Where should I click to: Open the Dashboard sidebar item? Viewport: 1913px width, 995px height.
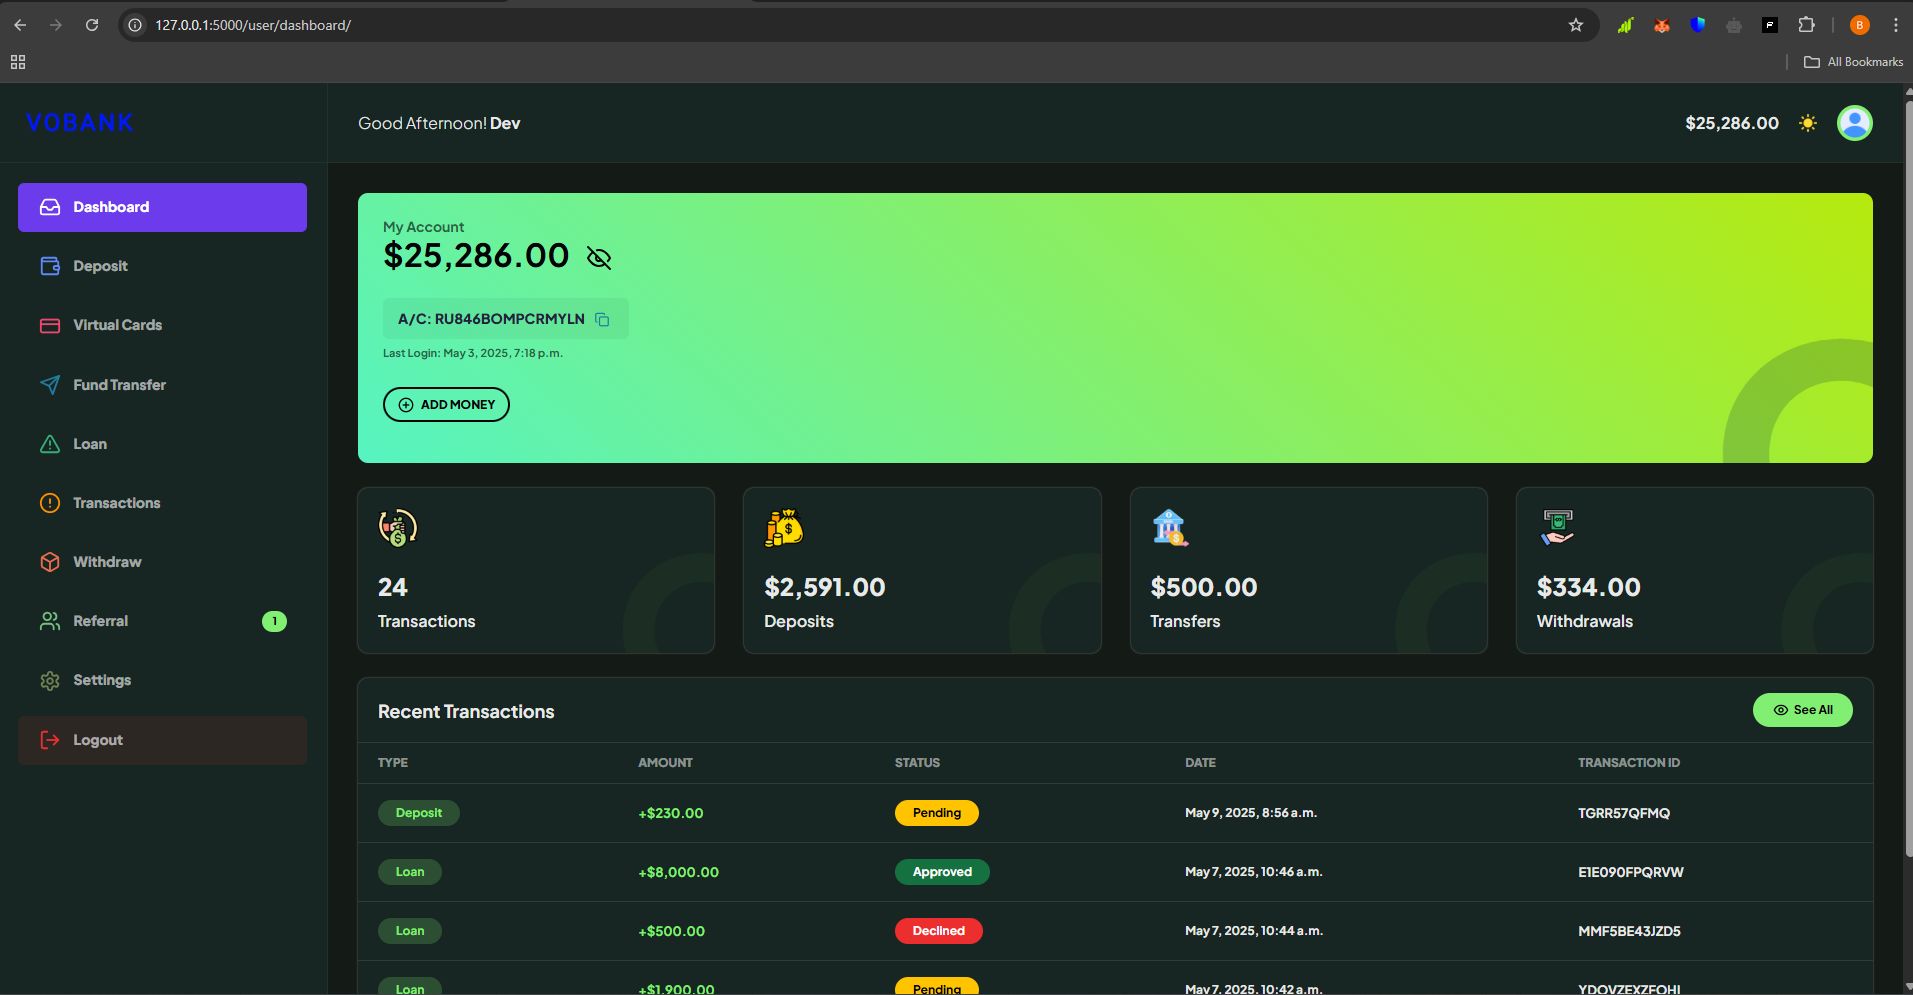click(x=162, y=207)
